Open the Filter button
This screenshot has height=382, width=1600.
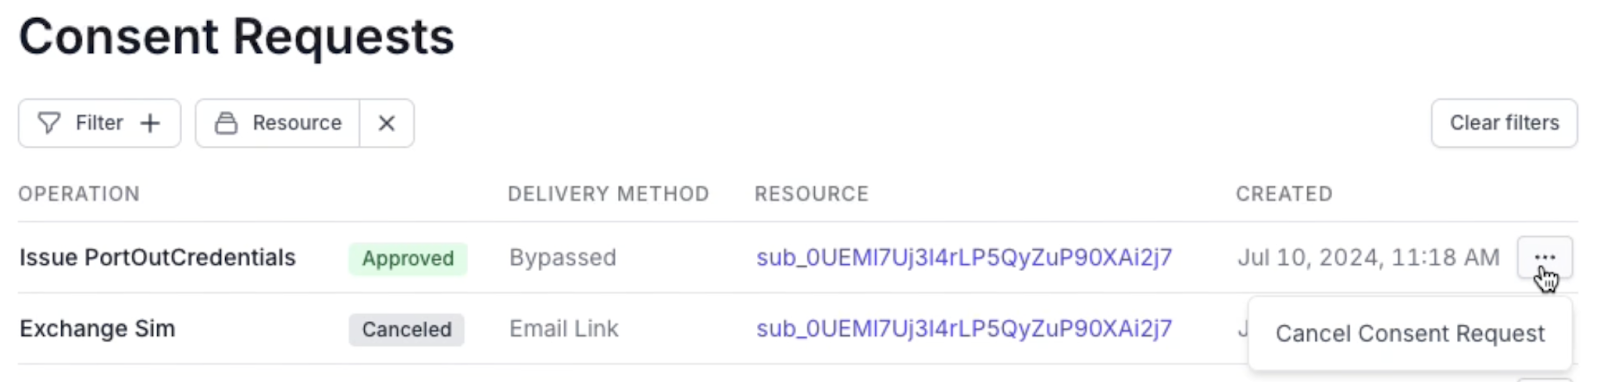click(x=100, y=123)
